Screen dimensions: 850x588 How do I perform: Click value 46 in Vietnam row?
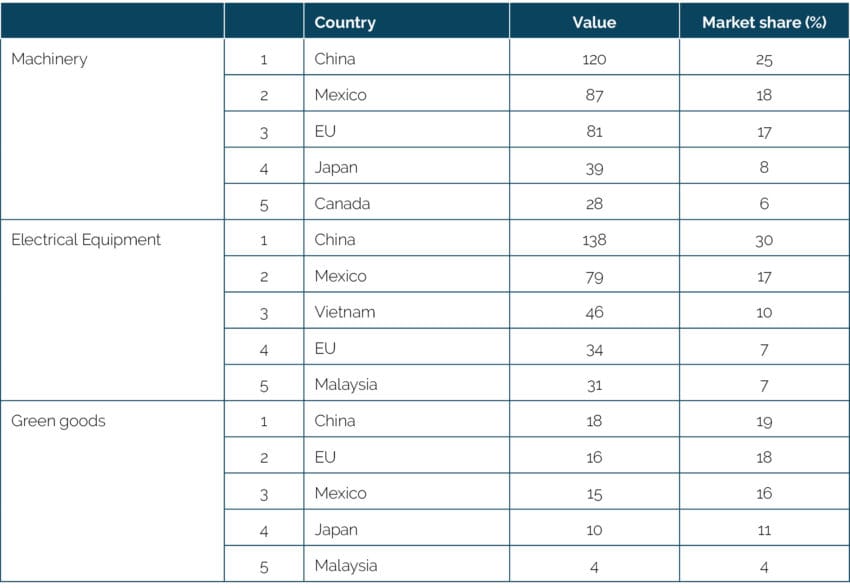click(x=594, y=312)
